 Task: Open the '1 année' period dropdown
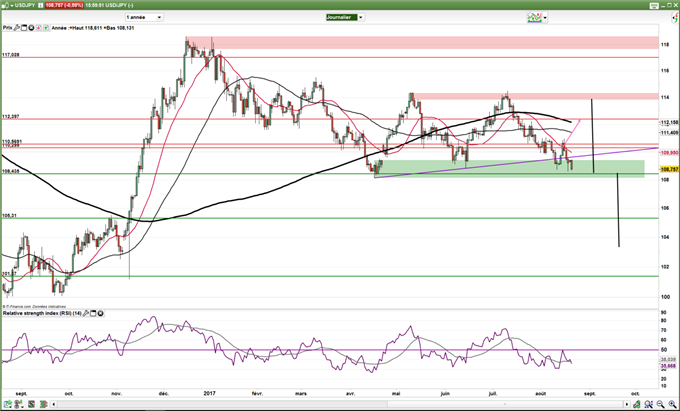click(x=144, y=17)
